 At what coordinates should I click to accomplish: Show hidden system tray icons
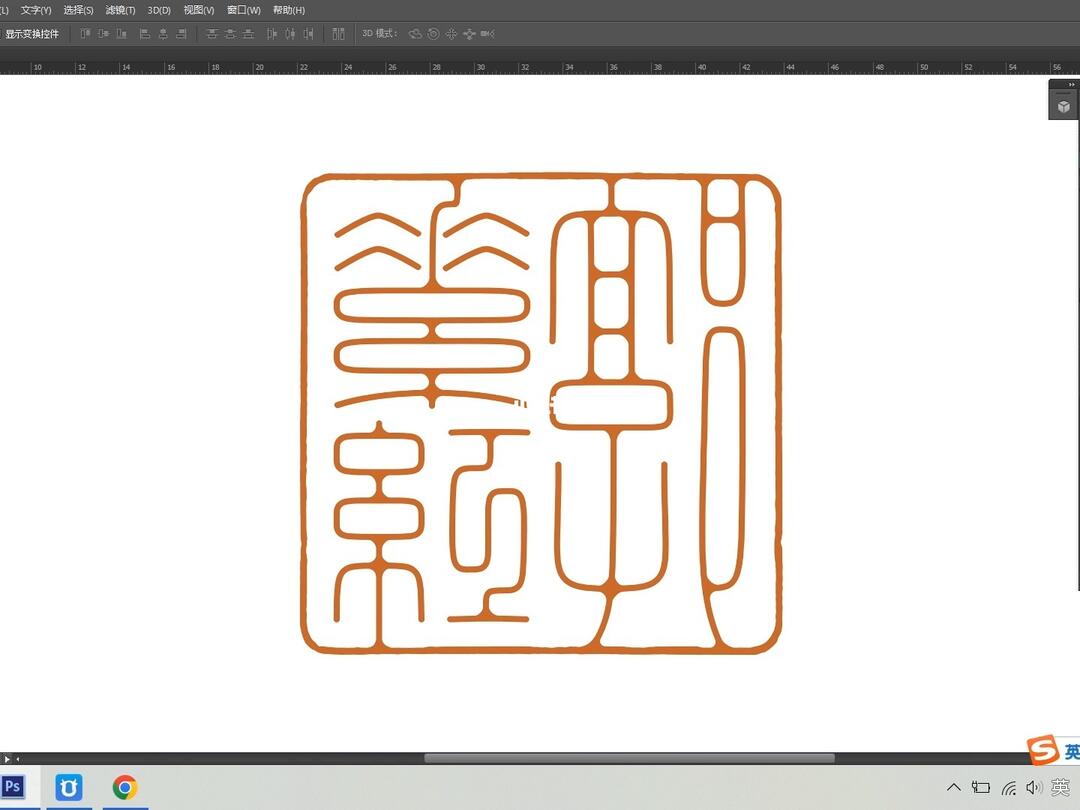coord(953,788)
